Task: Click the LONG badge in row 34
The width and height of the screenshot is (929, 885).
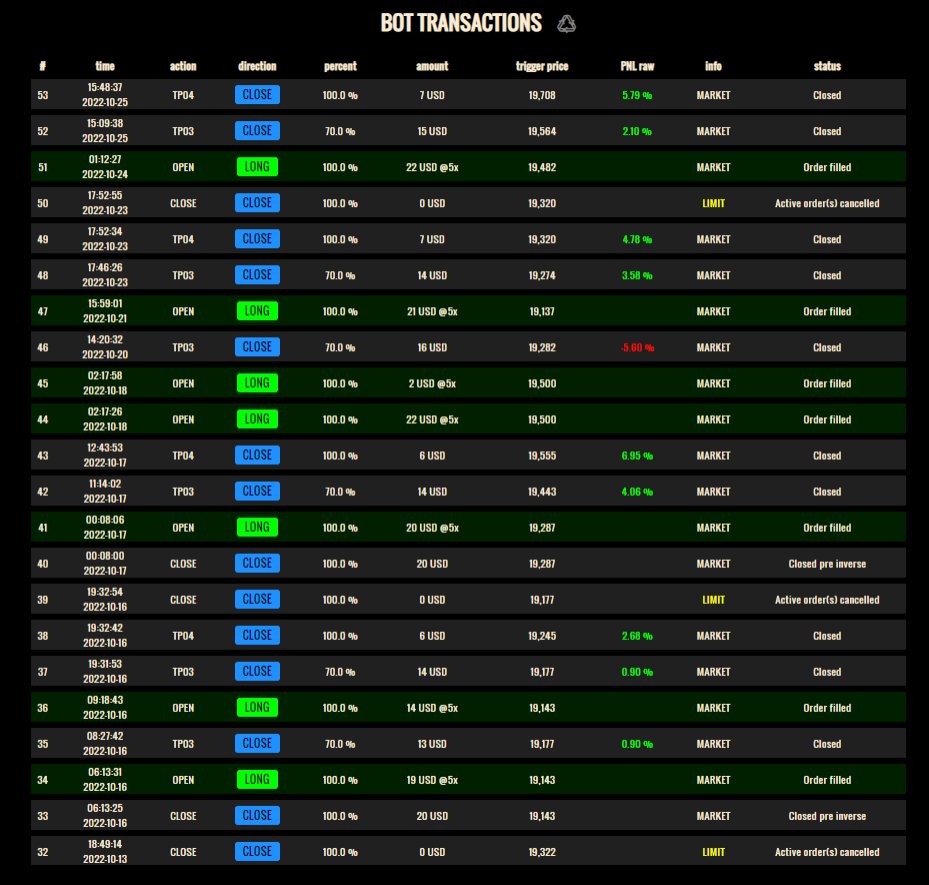Action: point(257,780)
